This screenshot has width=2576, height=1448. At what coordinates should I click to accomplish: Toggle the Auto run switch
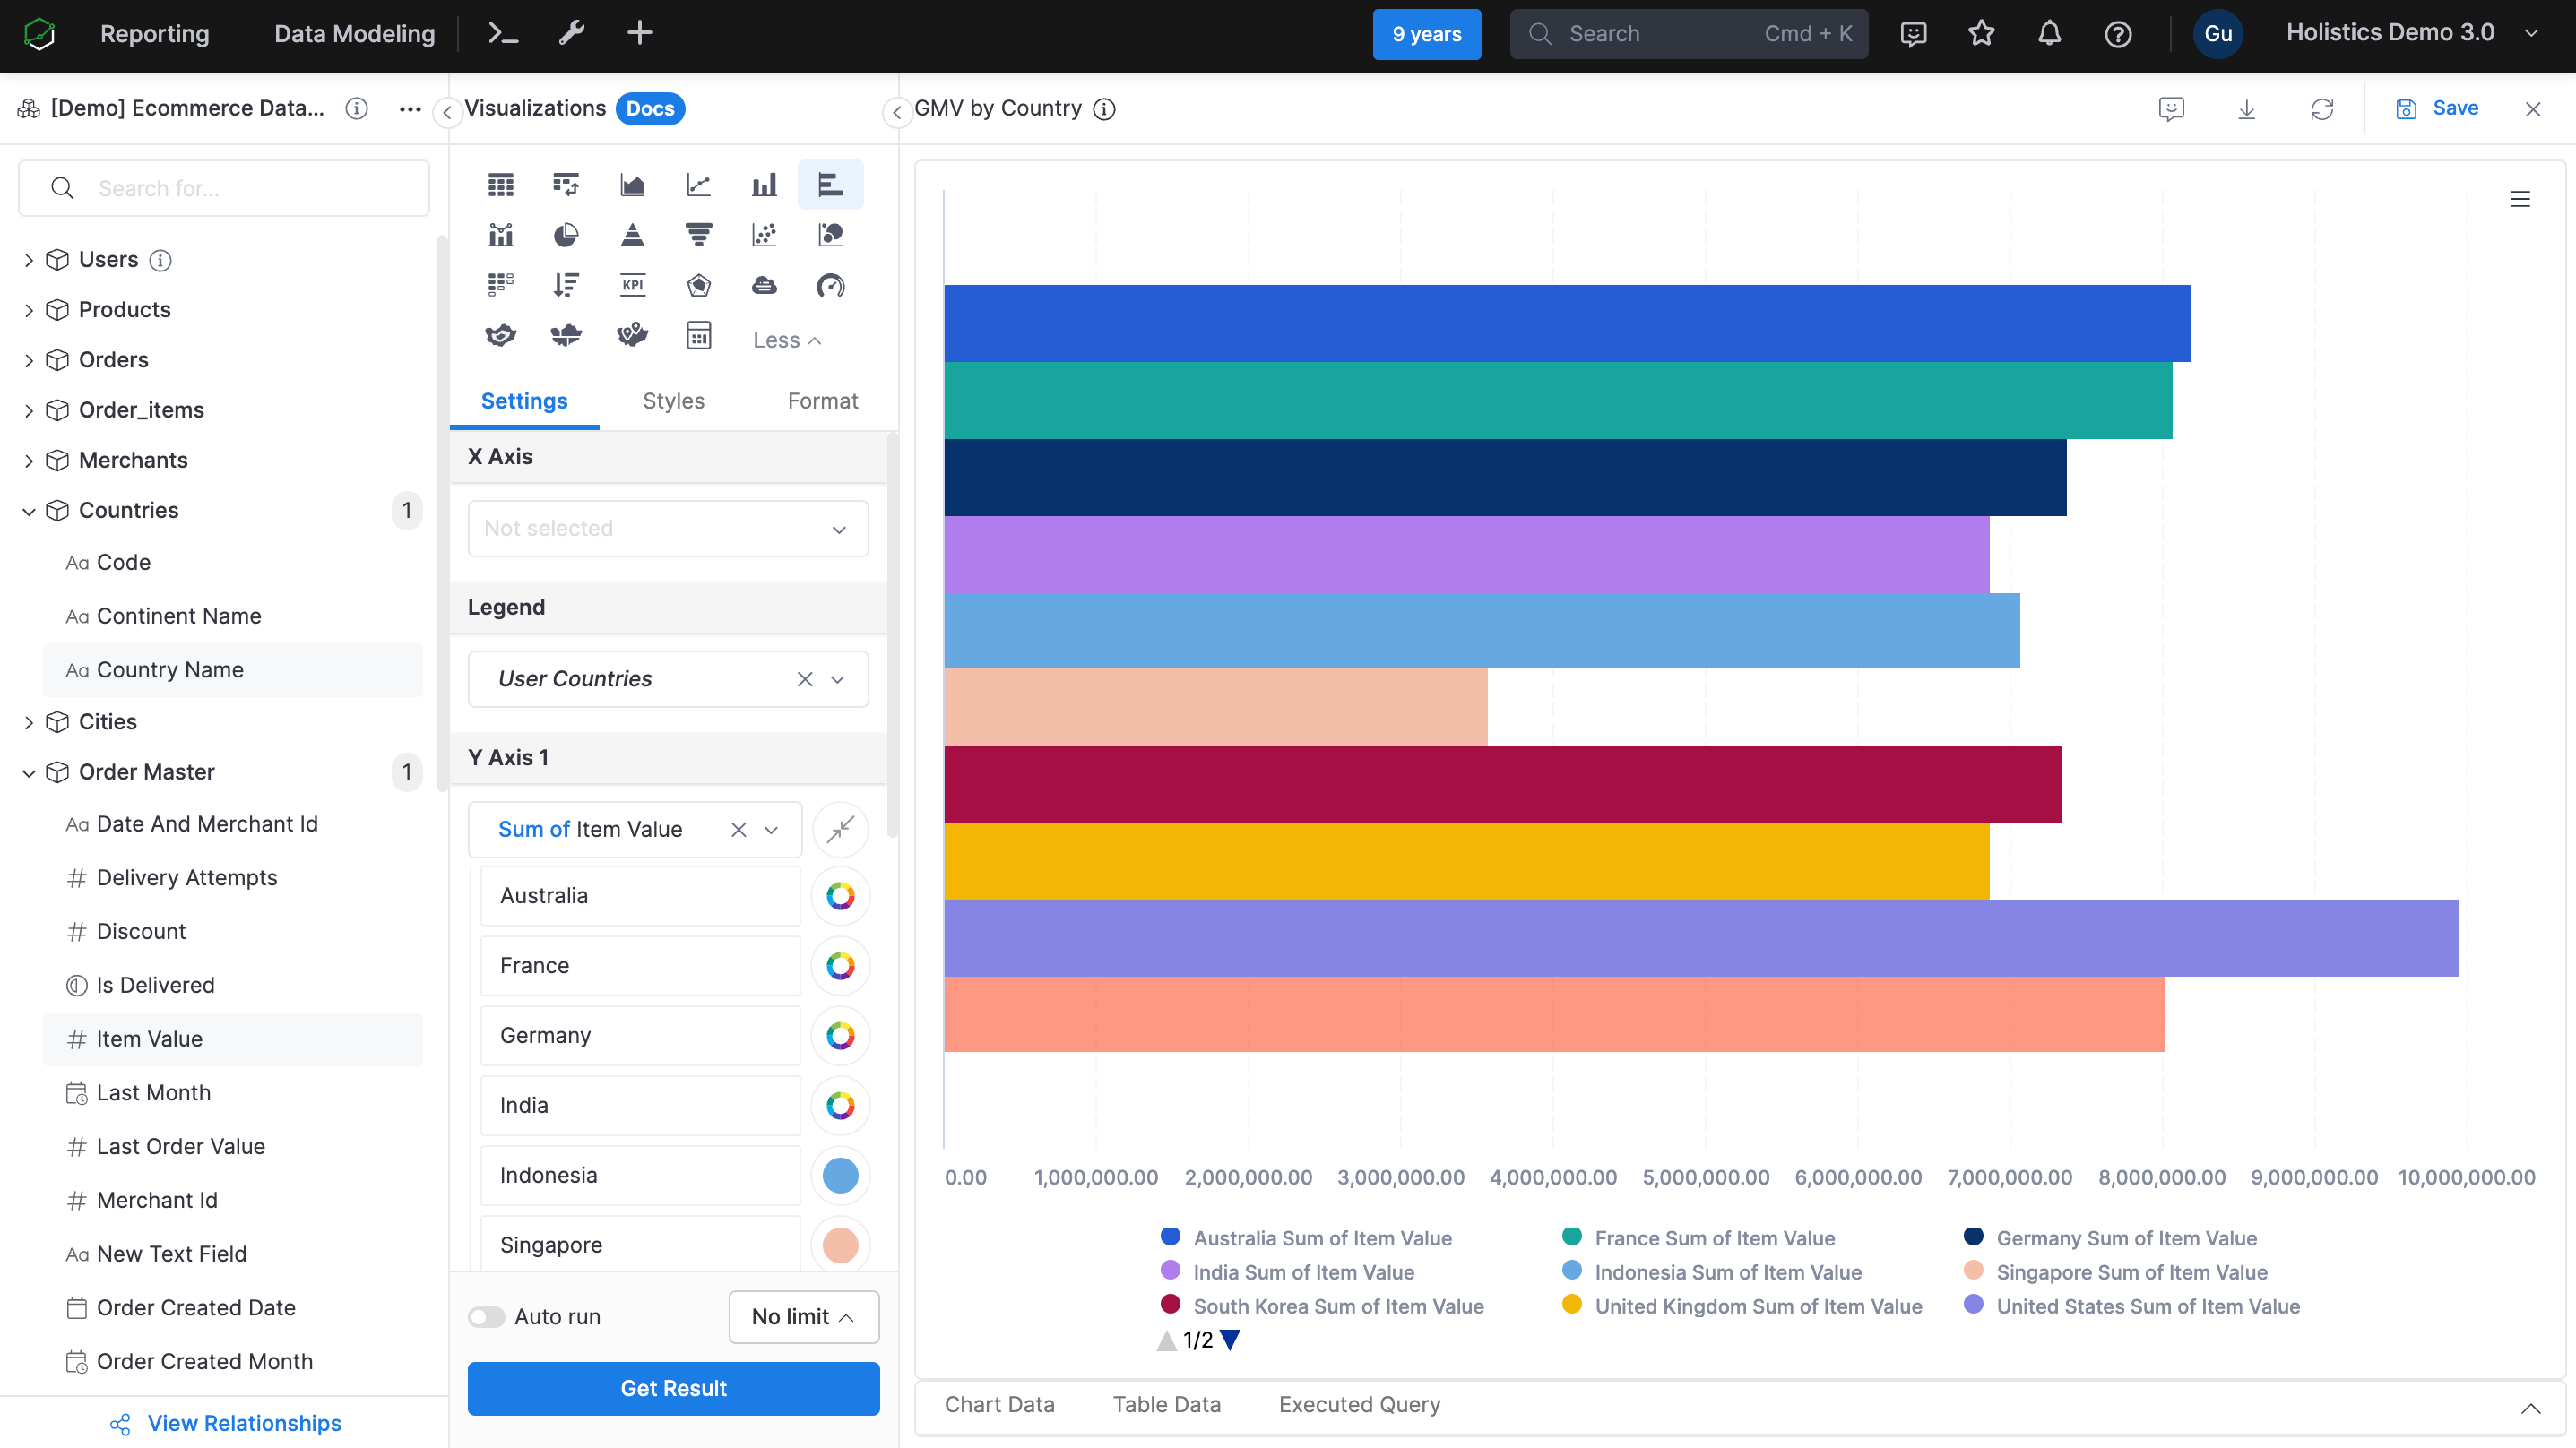click(485, 1317)
